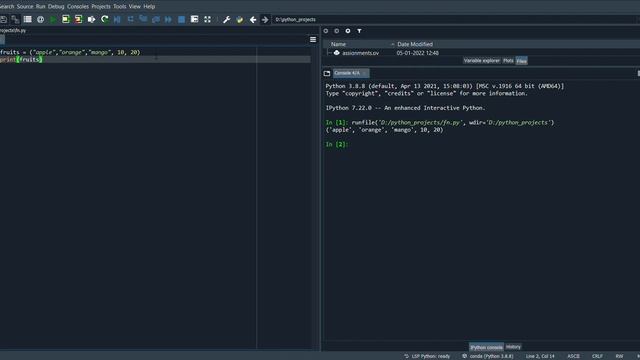The image size is (640, 360).
Task: Click the Line 2, Col 14 status text
Action: click(540, 356)
